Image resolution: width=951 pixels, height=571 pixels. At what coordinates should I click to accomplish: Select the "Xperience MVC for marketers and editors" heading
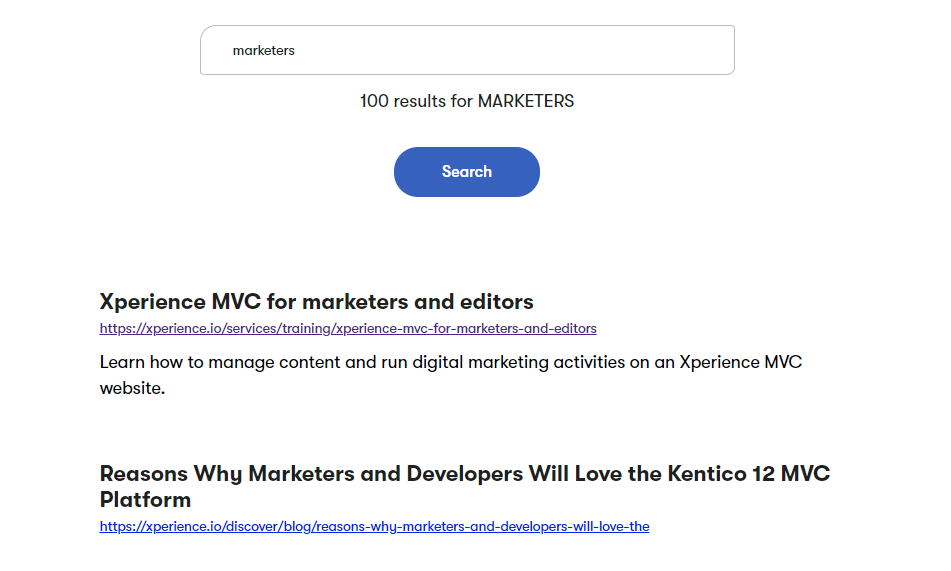tap(317, 302)
